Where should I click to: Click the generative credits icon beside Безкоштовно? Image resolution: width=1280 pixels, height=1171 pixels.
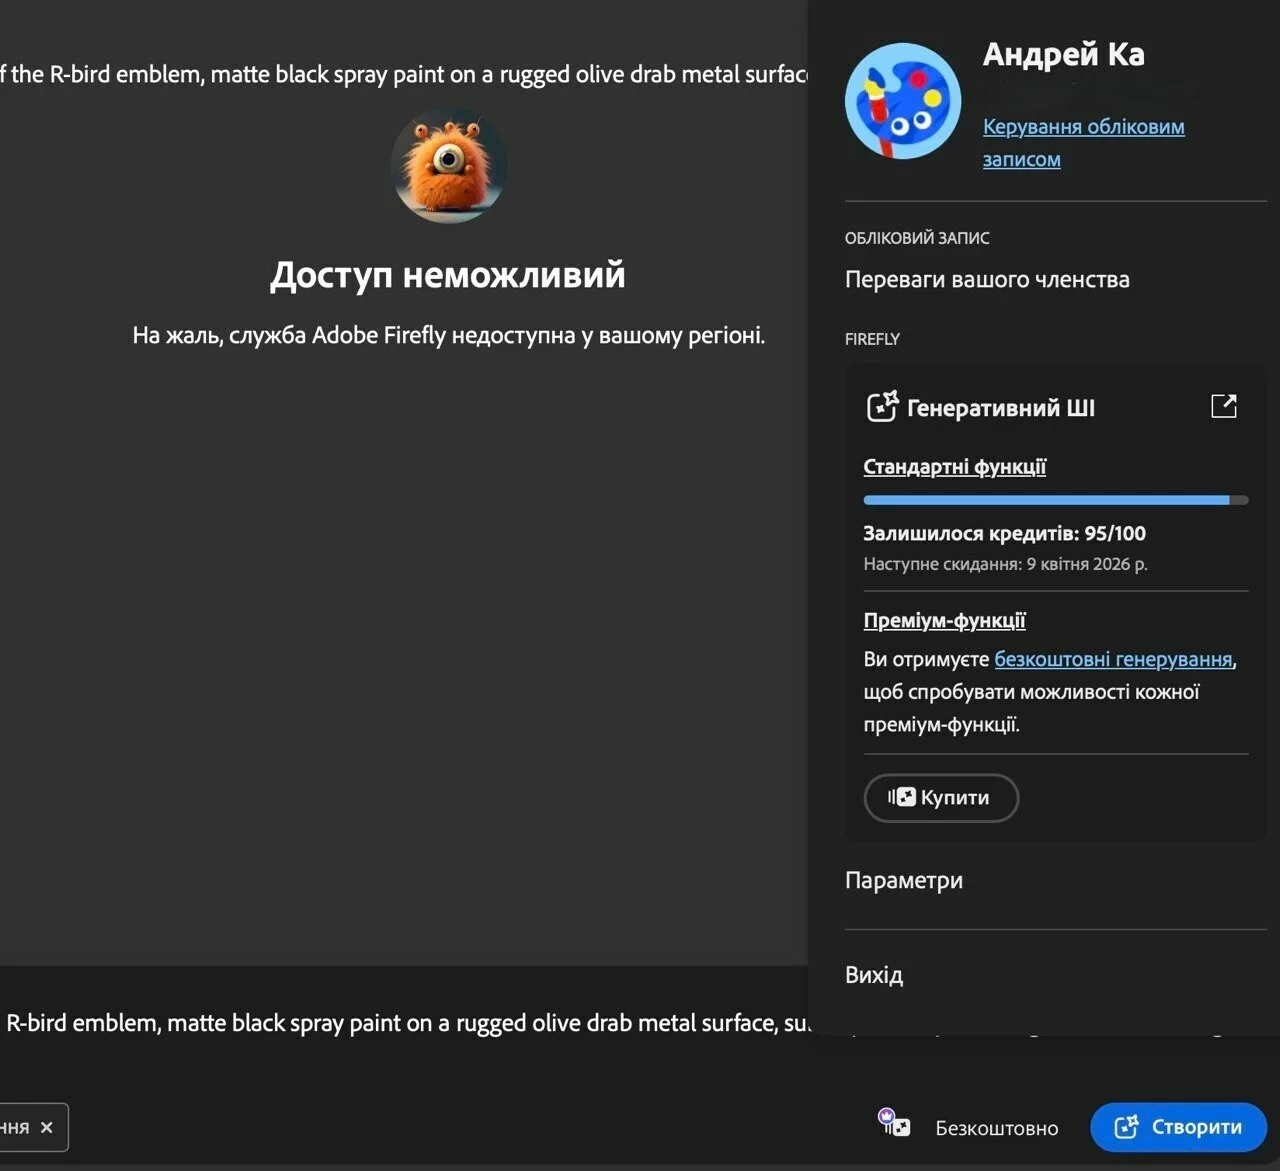(894, 1123)
